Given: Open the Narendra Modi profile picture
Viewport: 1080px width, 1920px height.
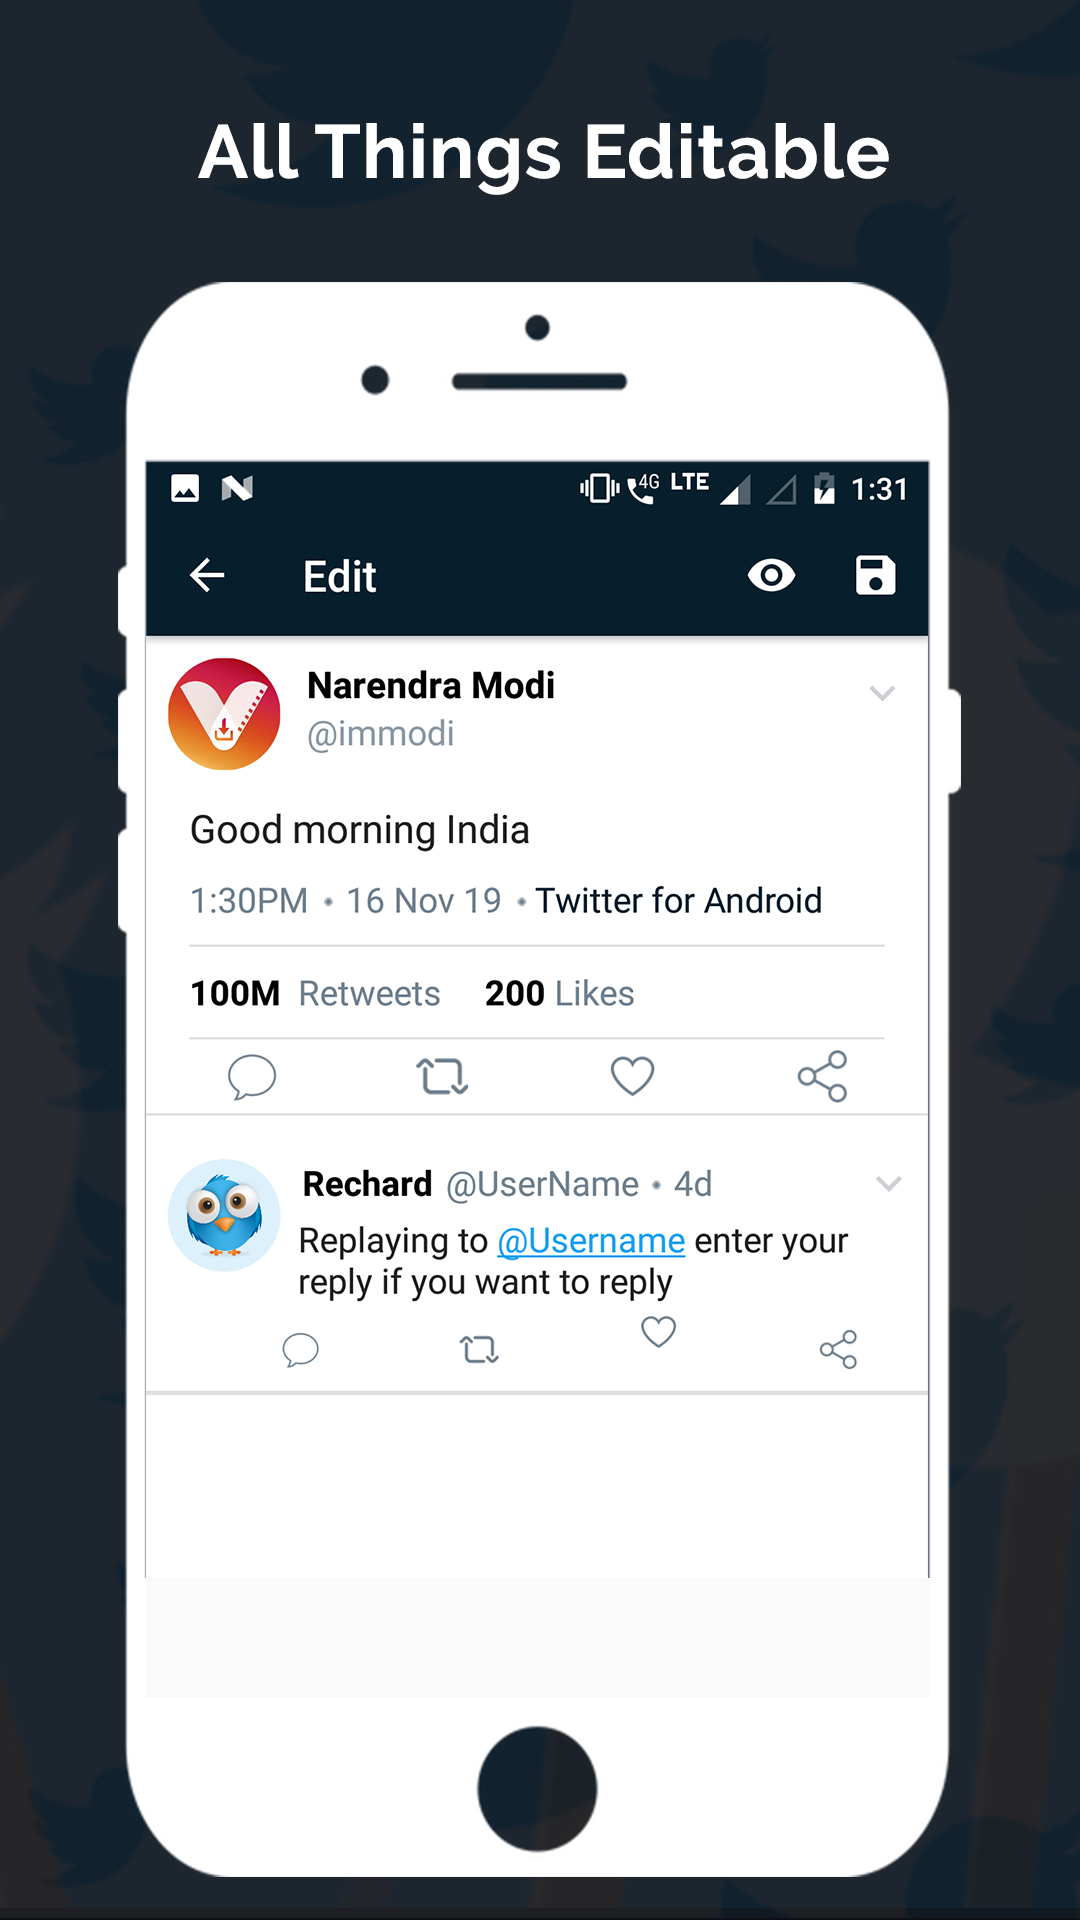Looking at the screenshot, I should 224,714.
